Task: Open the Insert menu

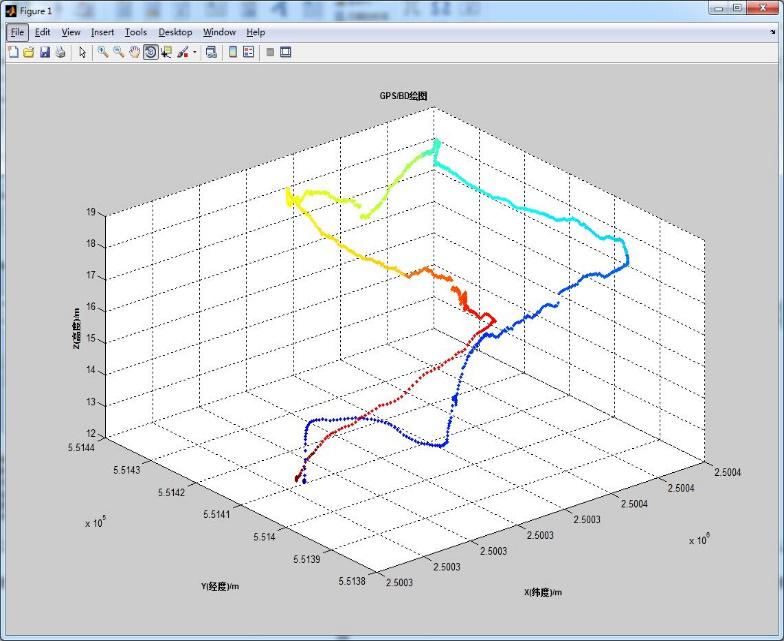Action: coord(102,32)
